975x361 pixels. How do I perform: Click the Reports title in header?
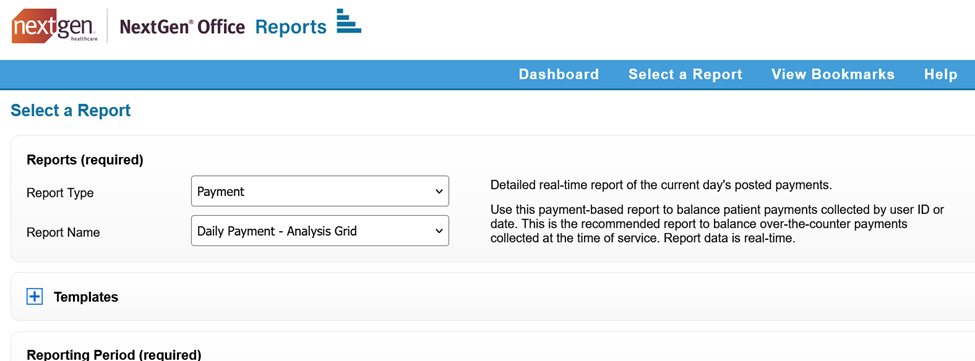[x=290, y=27]
